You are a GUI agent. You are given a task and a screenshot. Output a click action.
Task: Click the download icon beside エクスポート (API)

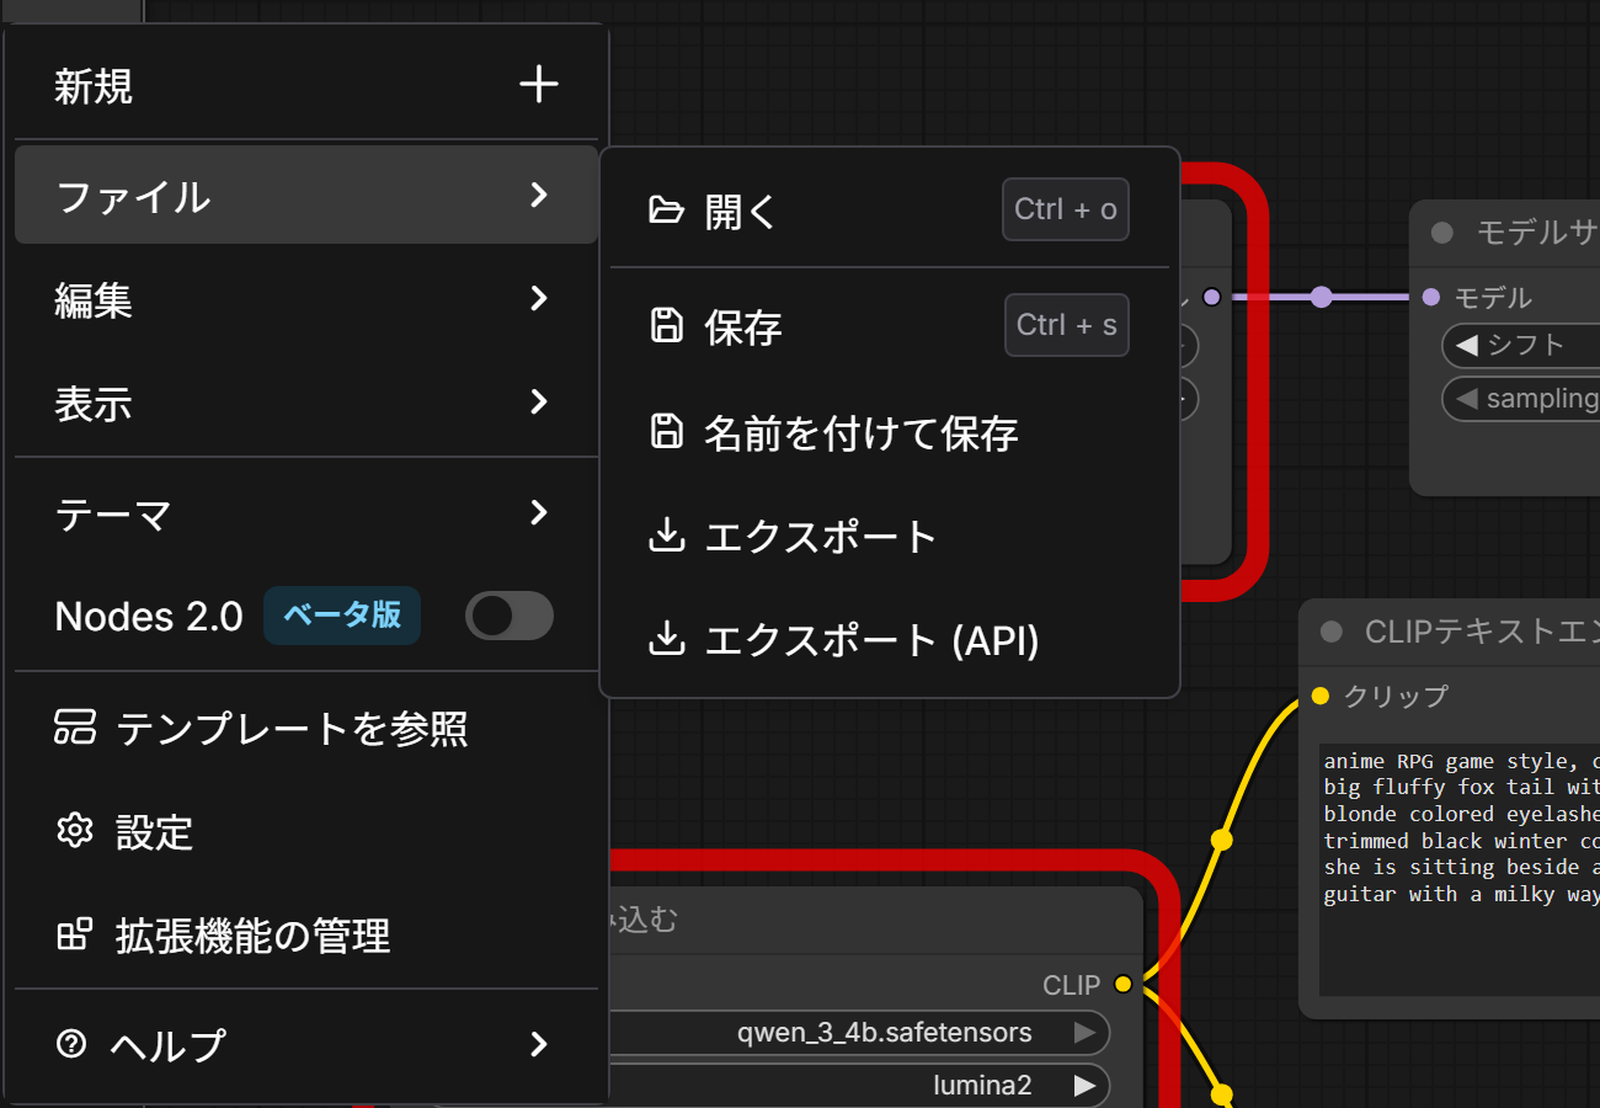point(666,639)
